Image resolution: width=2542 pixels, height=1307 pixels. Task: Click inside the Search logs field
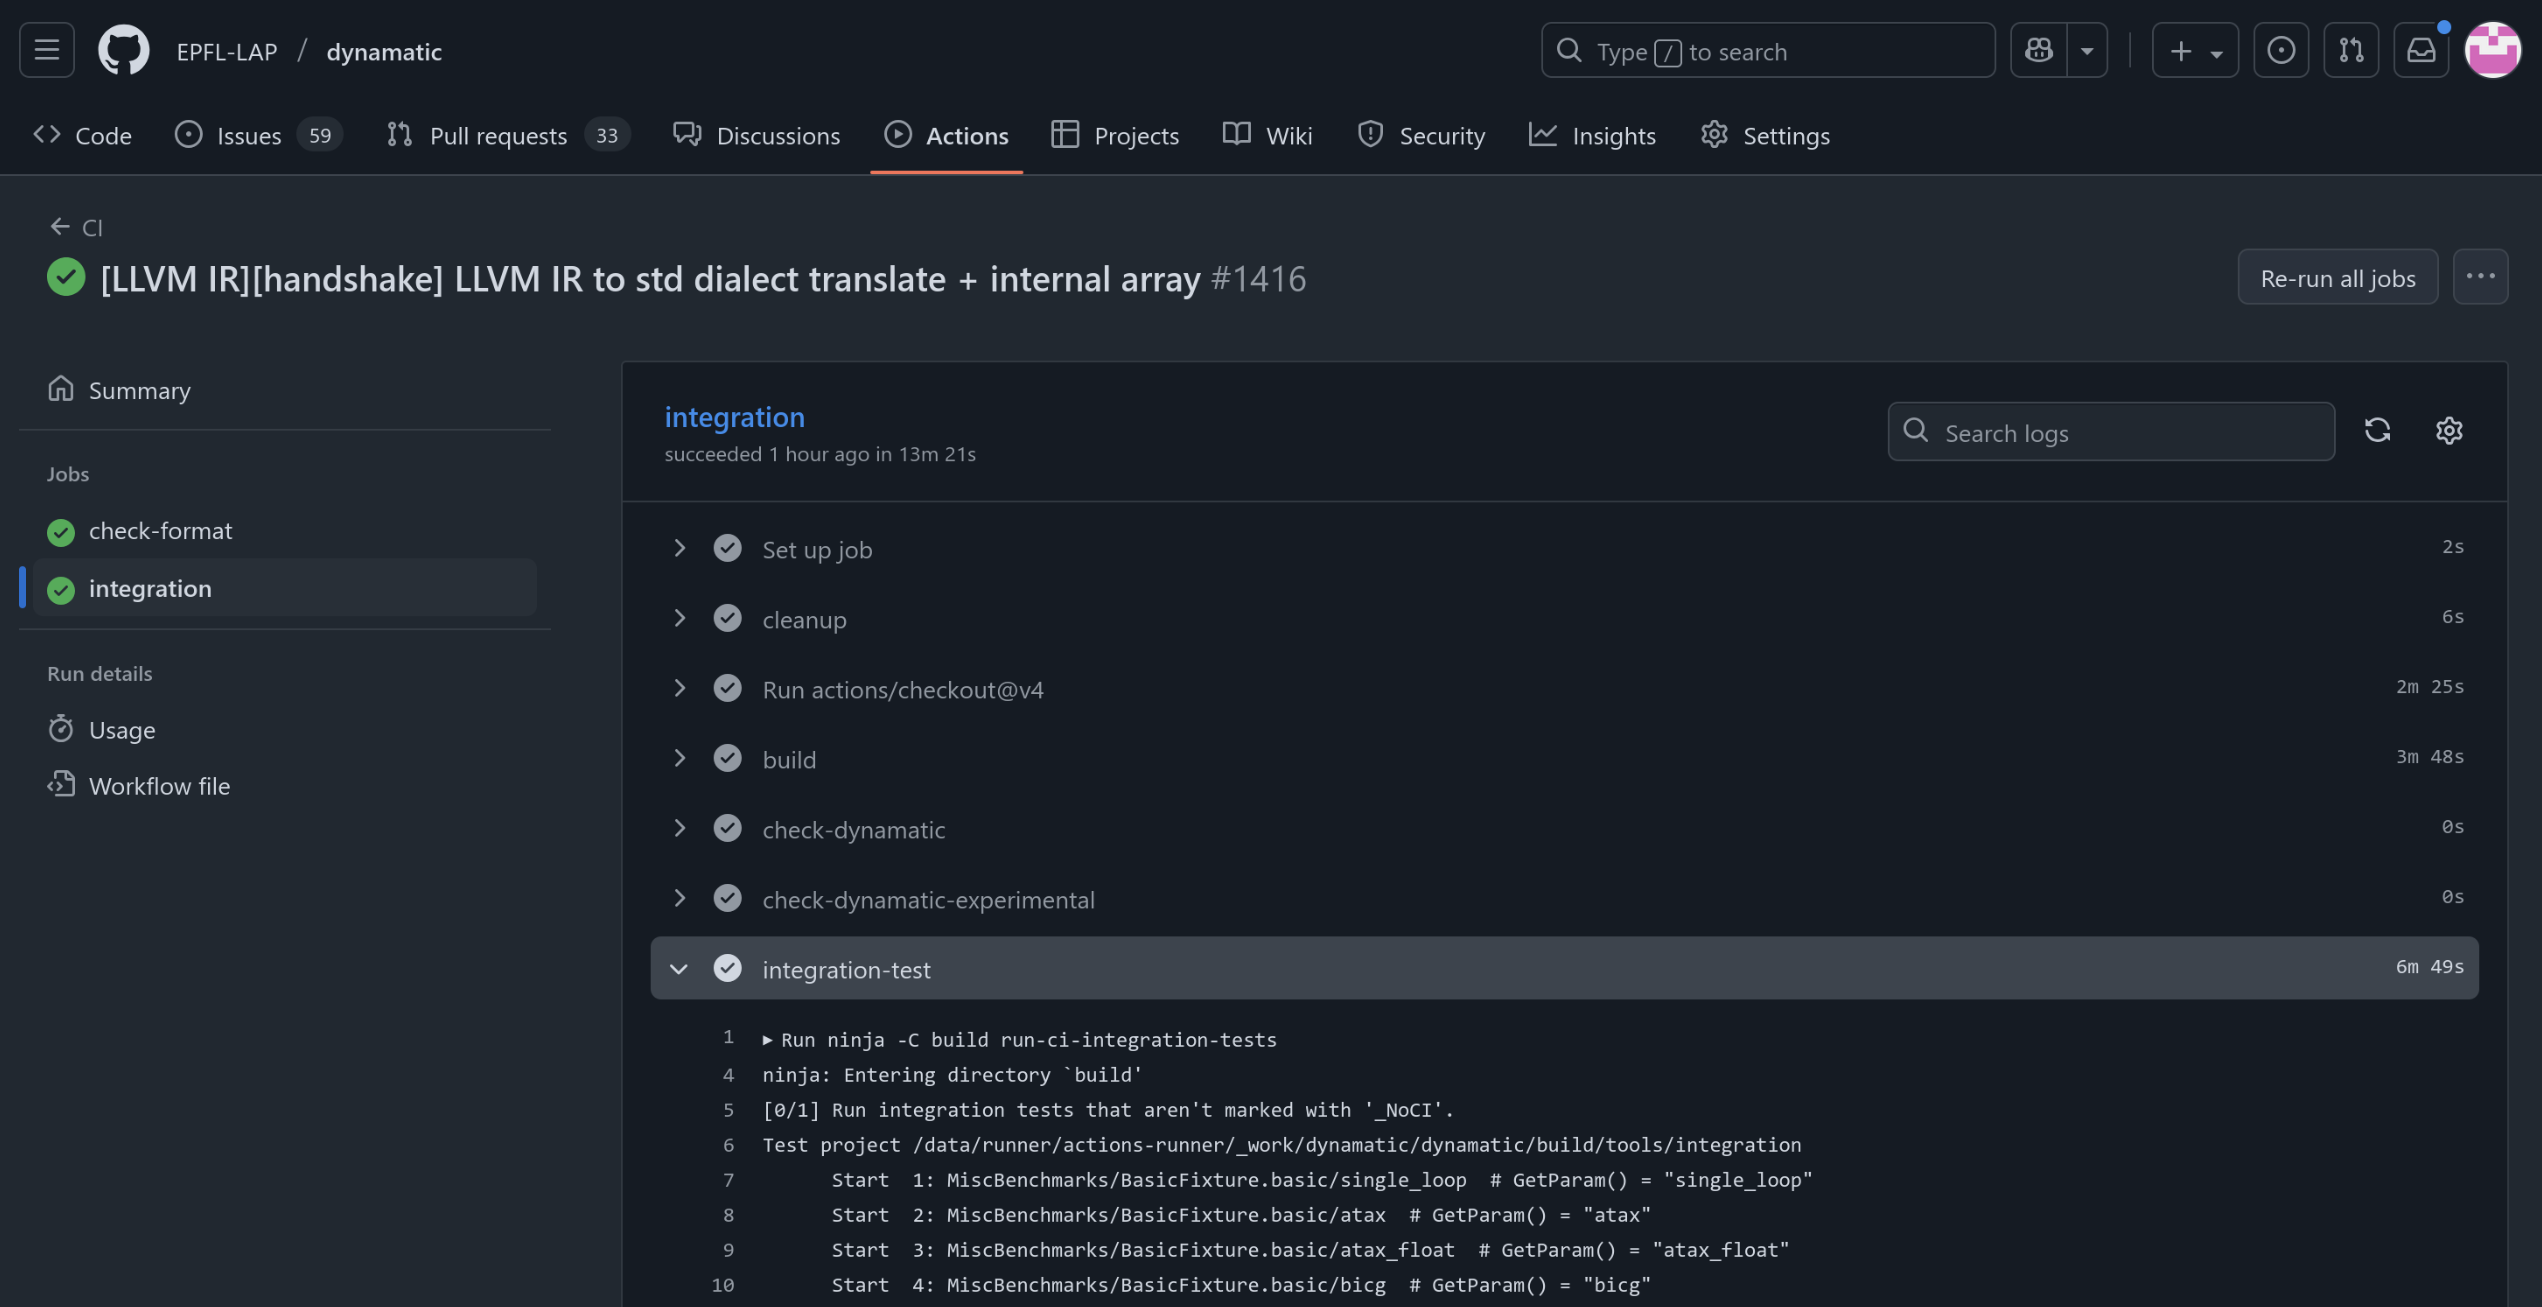point(2110,432)
